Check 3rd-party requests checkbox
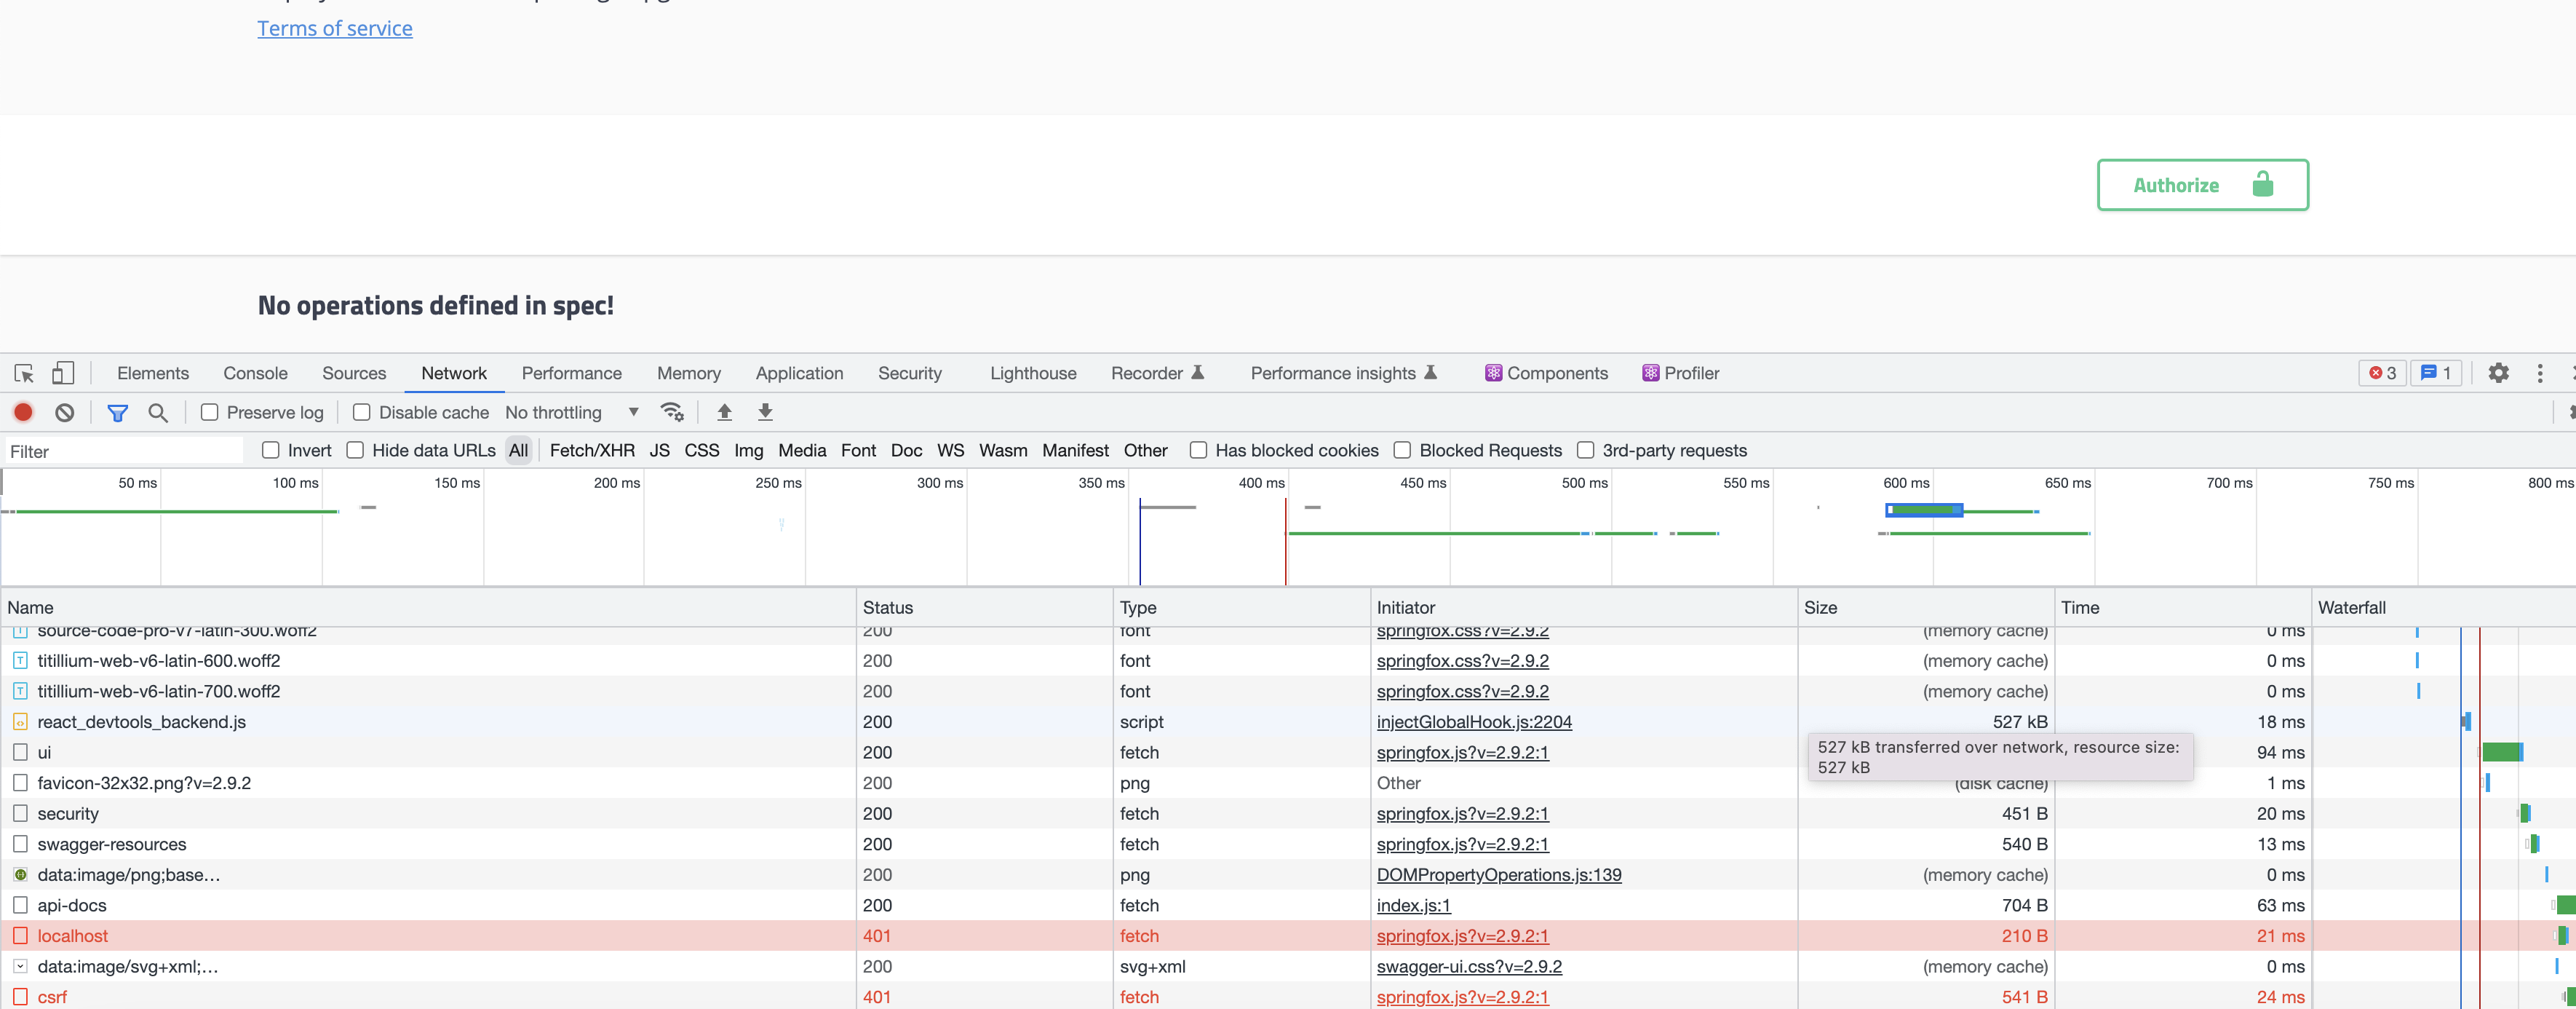 (1585, 450)
